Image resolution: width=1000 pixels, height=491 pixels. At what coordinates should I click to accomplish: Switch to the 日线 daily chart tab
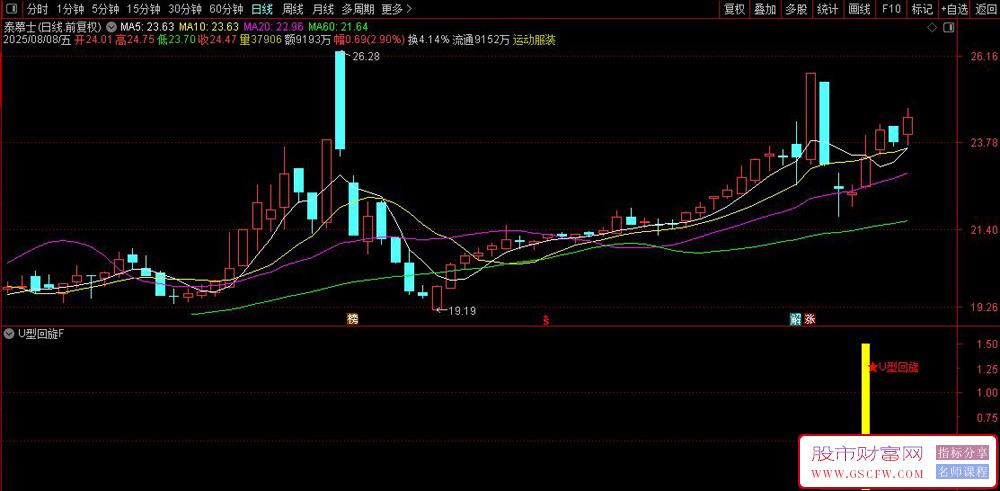pos(261,9)
